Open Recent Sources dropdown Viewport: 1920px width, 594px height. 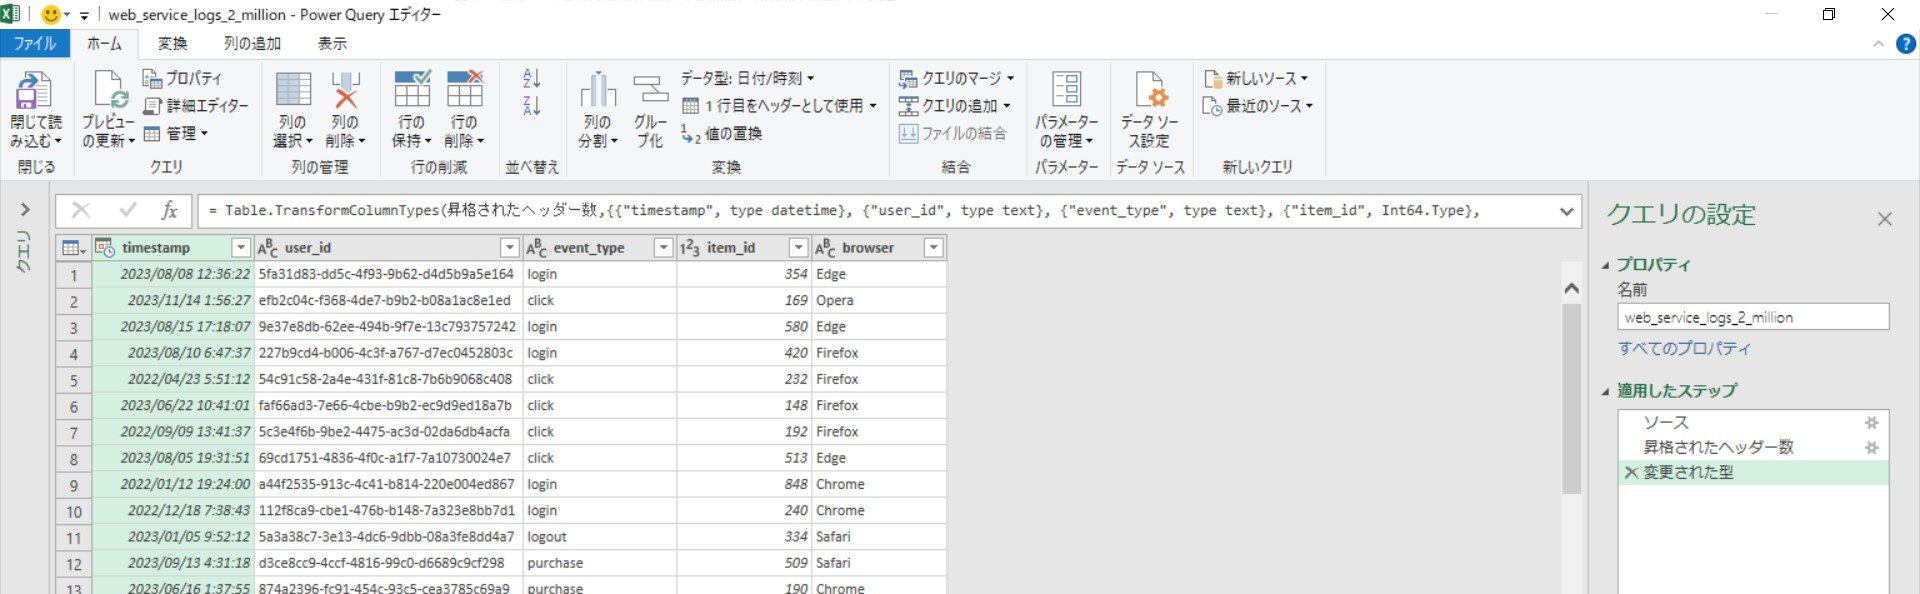[x=1259, y=105]
